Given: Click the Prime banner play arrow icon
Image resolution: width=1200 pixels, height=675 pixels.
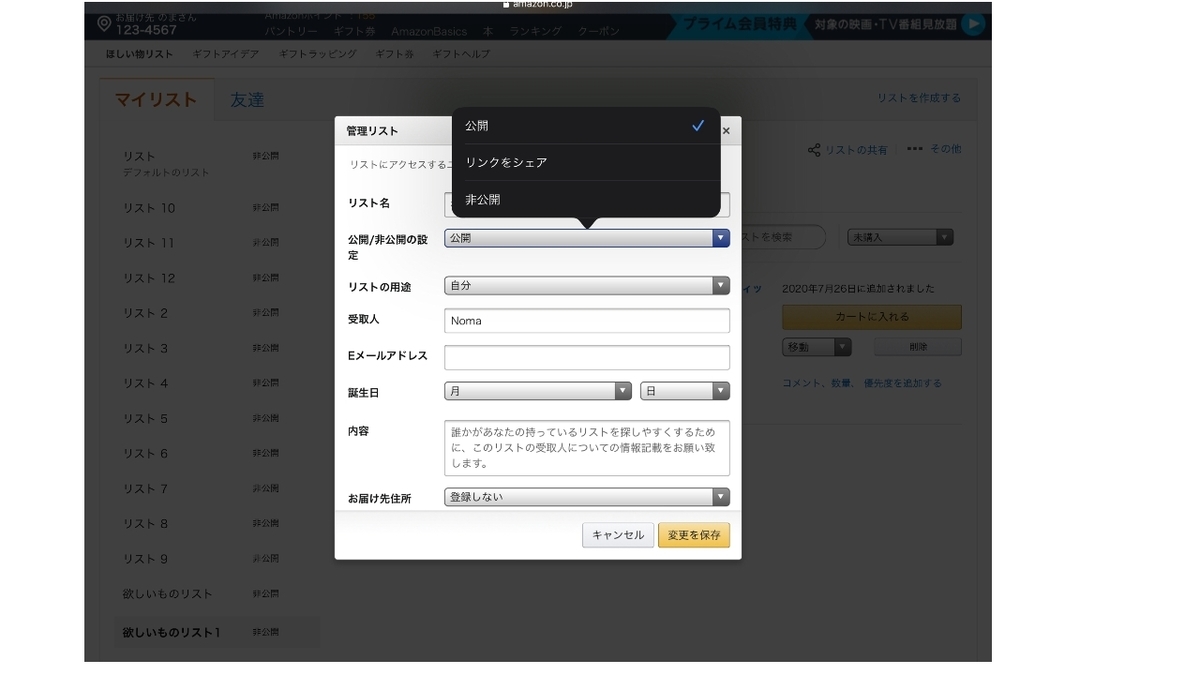Looking at the screenshot, I should 973,25.
